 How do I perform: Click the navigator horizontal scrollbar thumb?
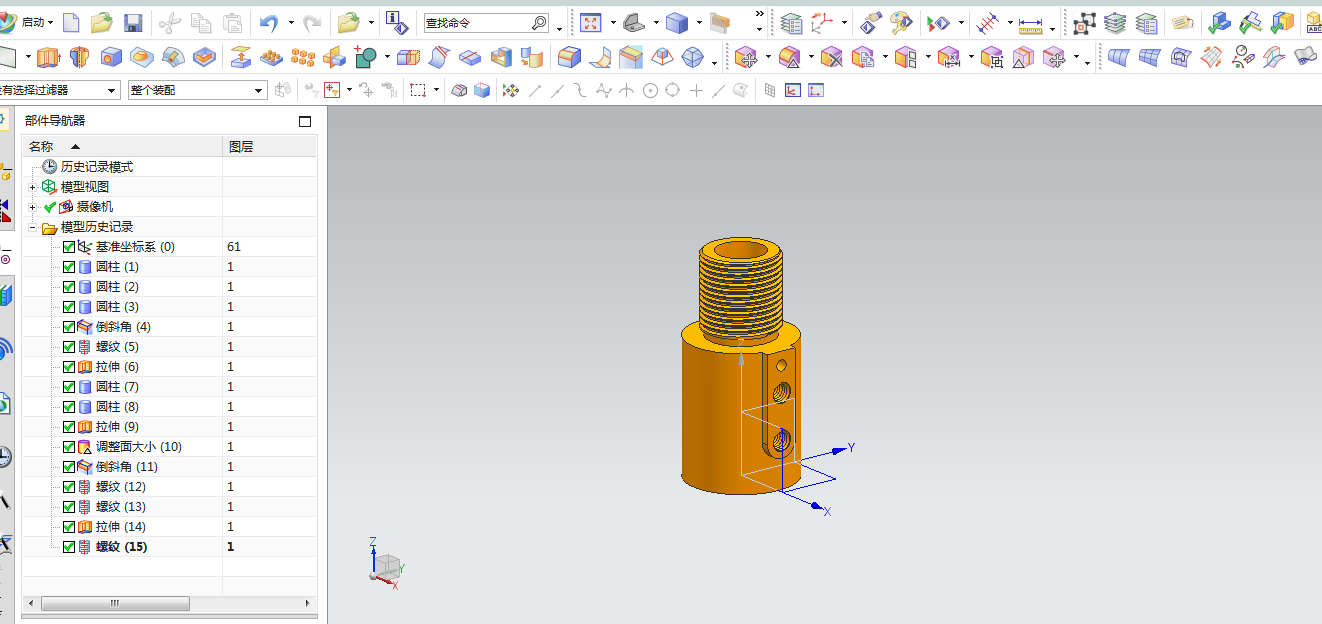click(x=115, y=603)
